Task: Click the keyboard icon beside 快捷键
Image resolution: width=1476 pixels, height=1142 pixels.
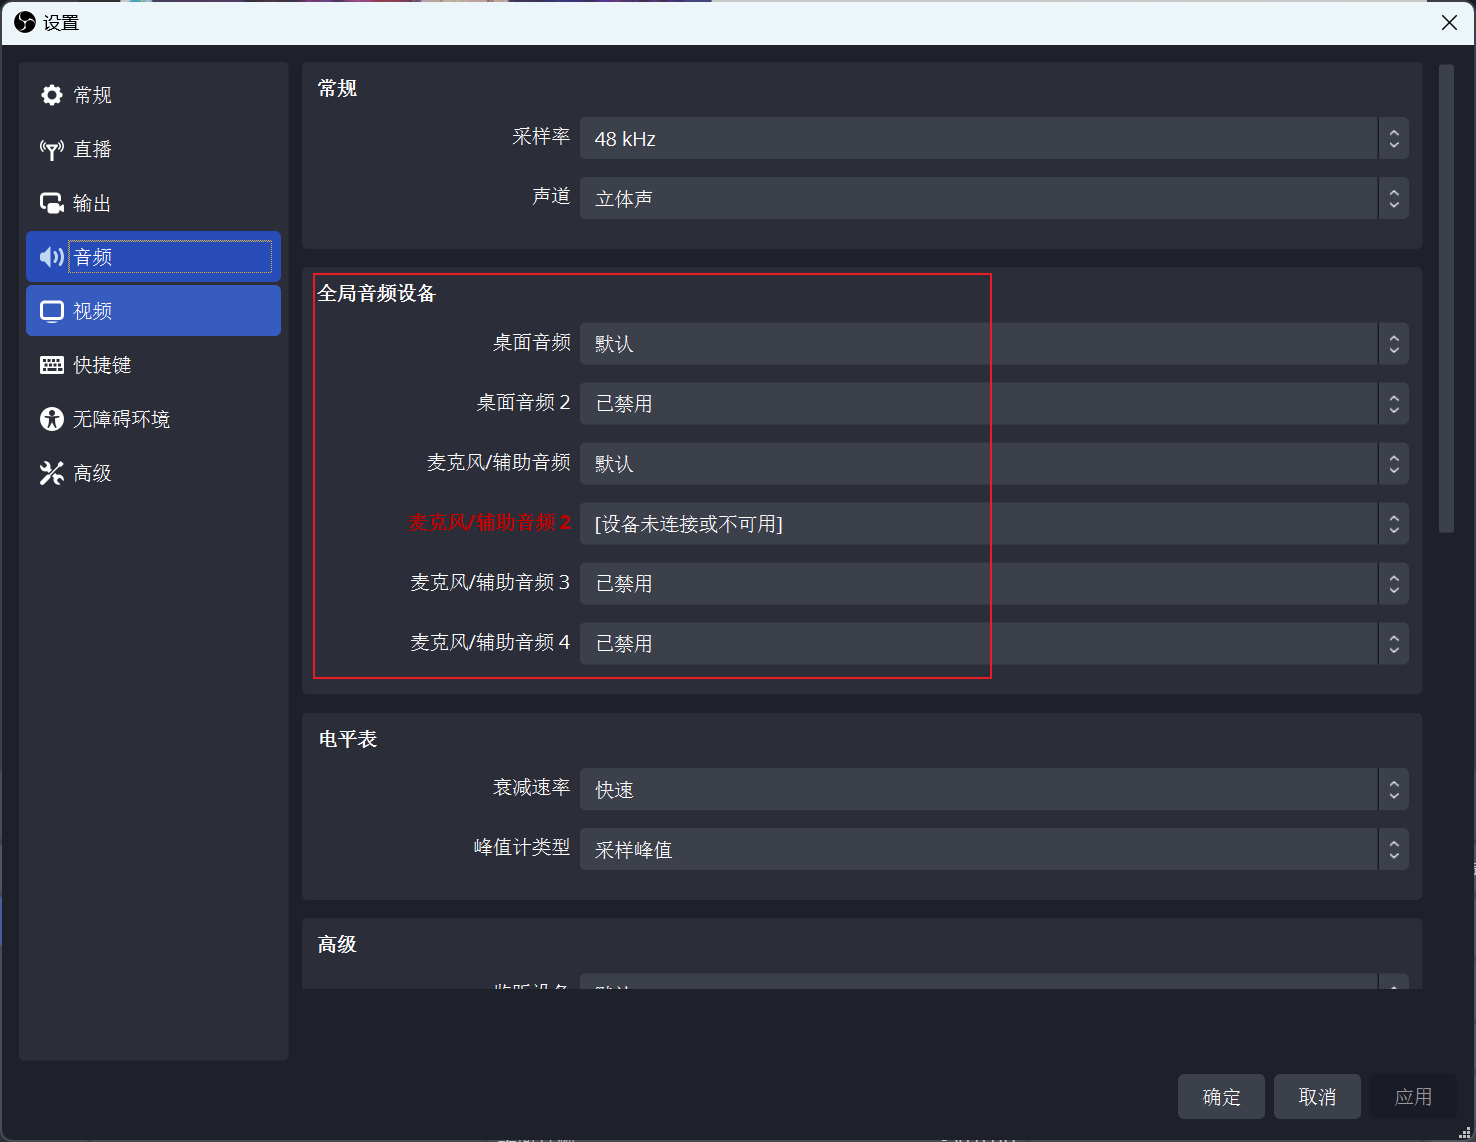Action: (52, 365)
